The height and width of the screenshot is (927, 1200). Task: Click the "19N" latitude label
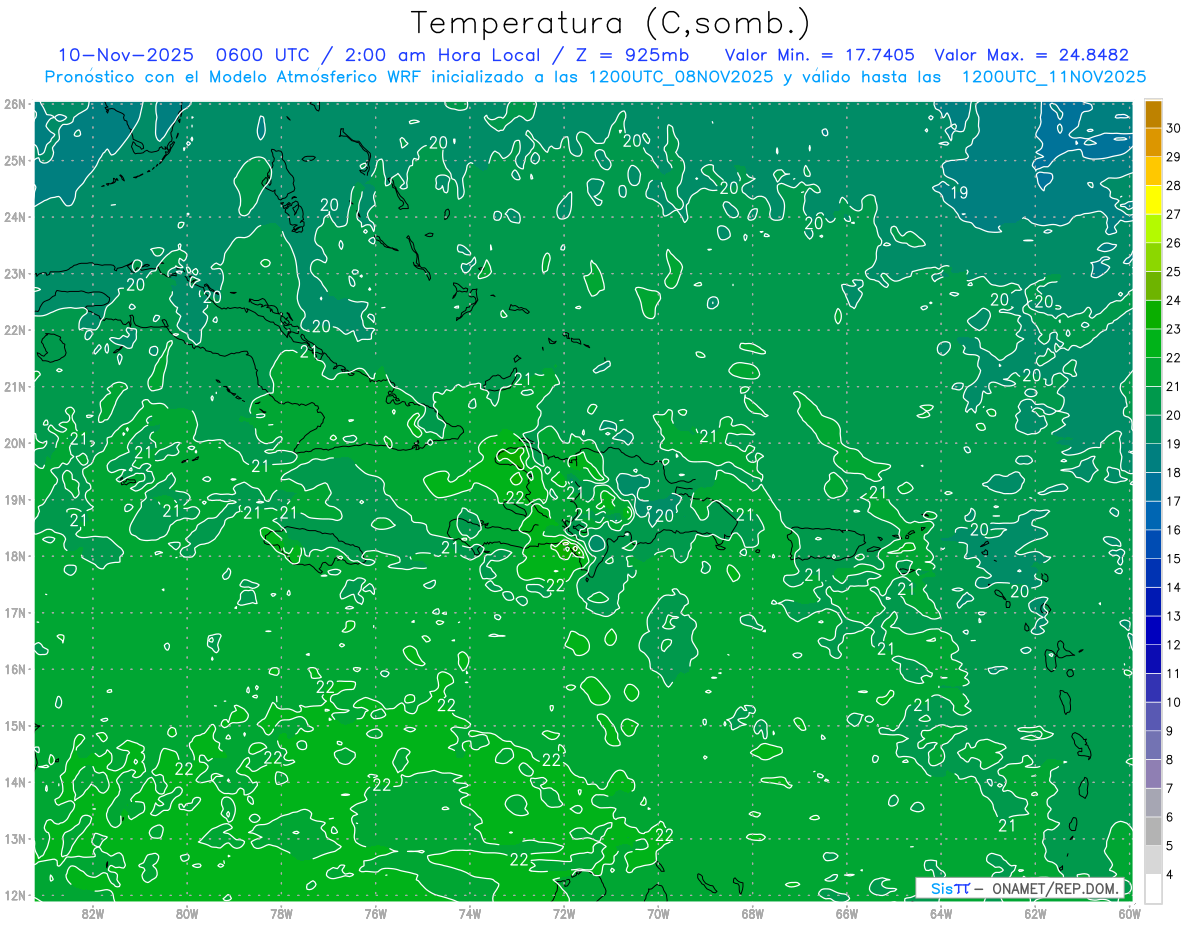tap(14, 500)
